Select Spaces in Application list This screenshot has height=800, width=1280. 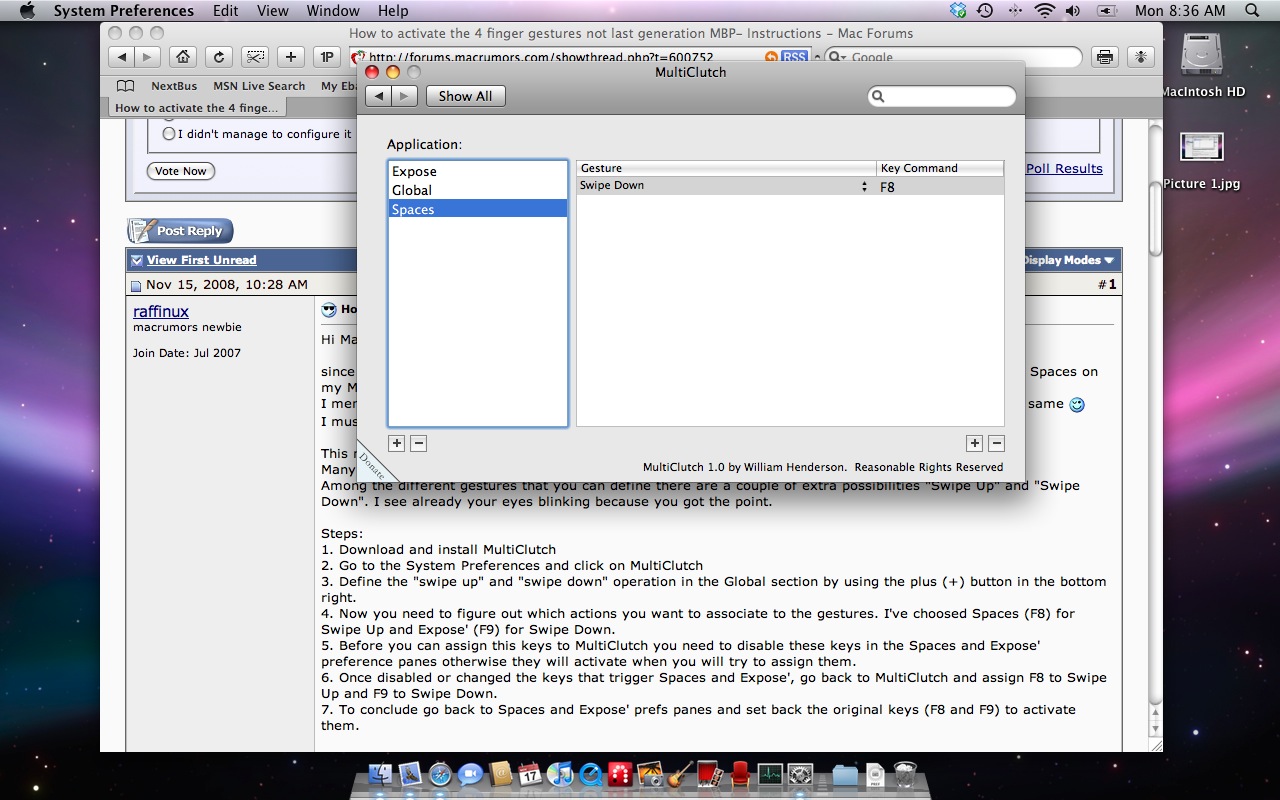478,209
